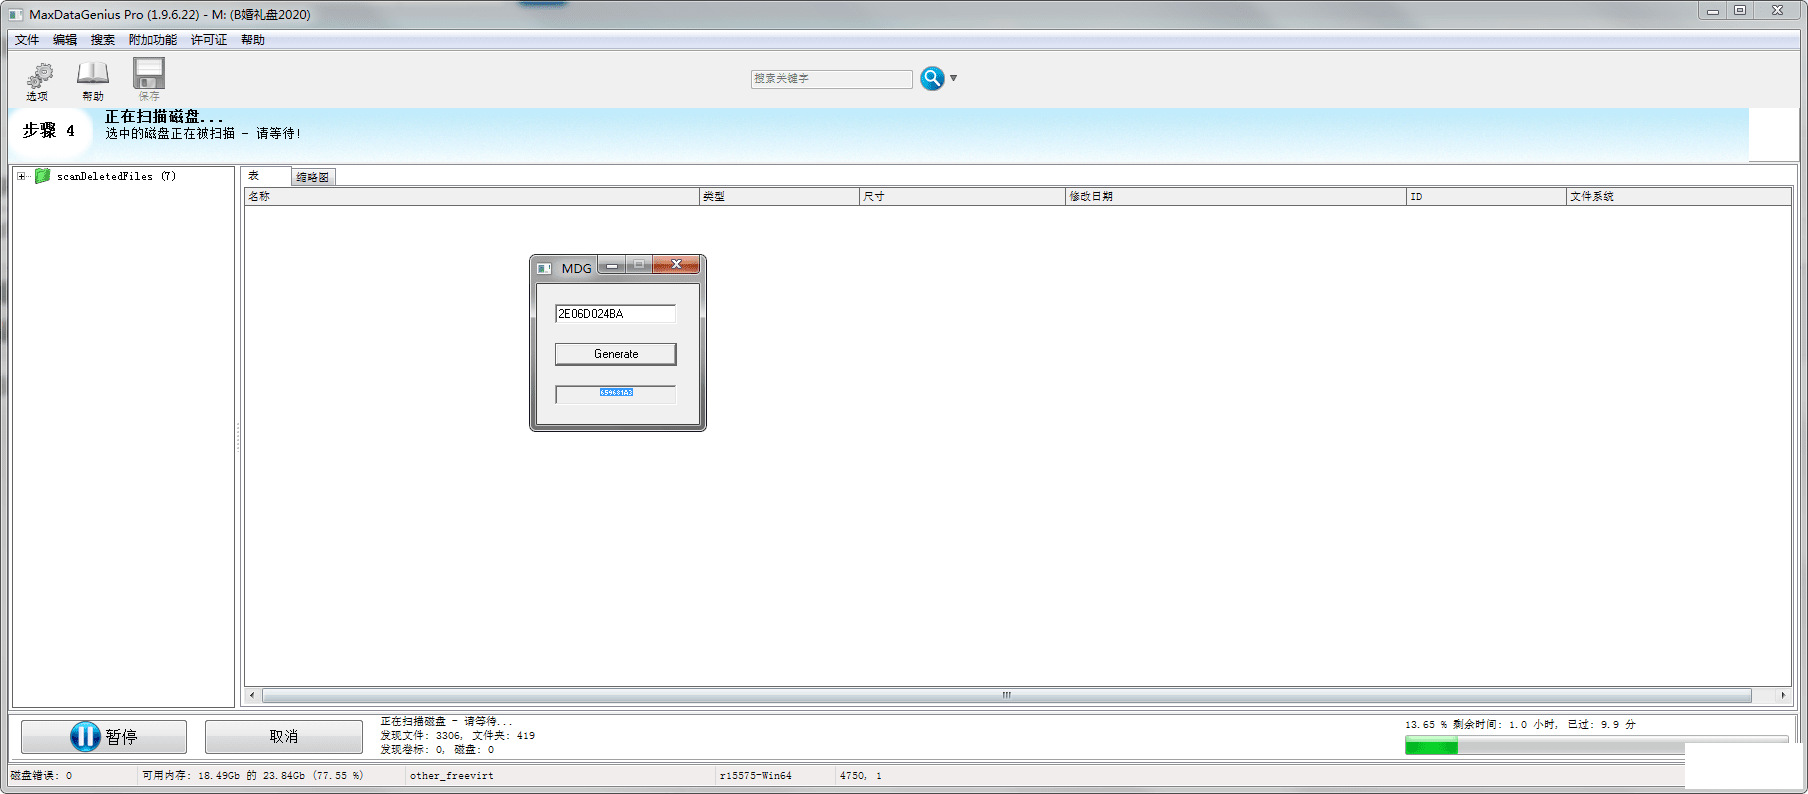
Task: Open the 搜索 menu
Action: coord(103,40)
